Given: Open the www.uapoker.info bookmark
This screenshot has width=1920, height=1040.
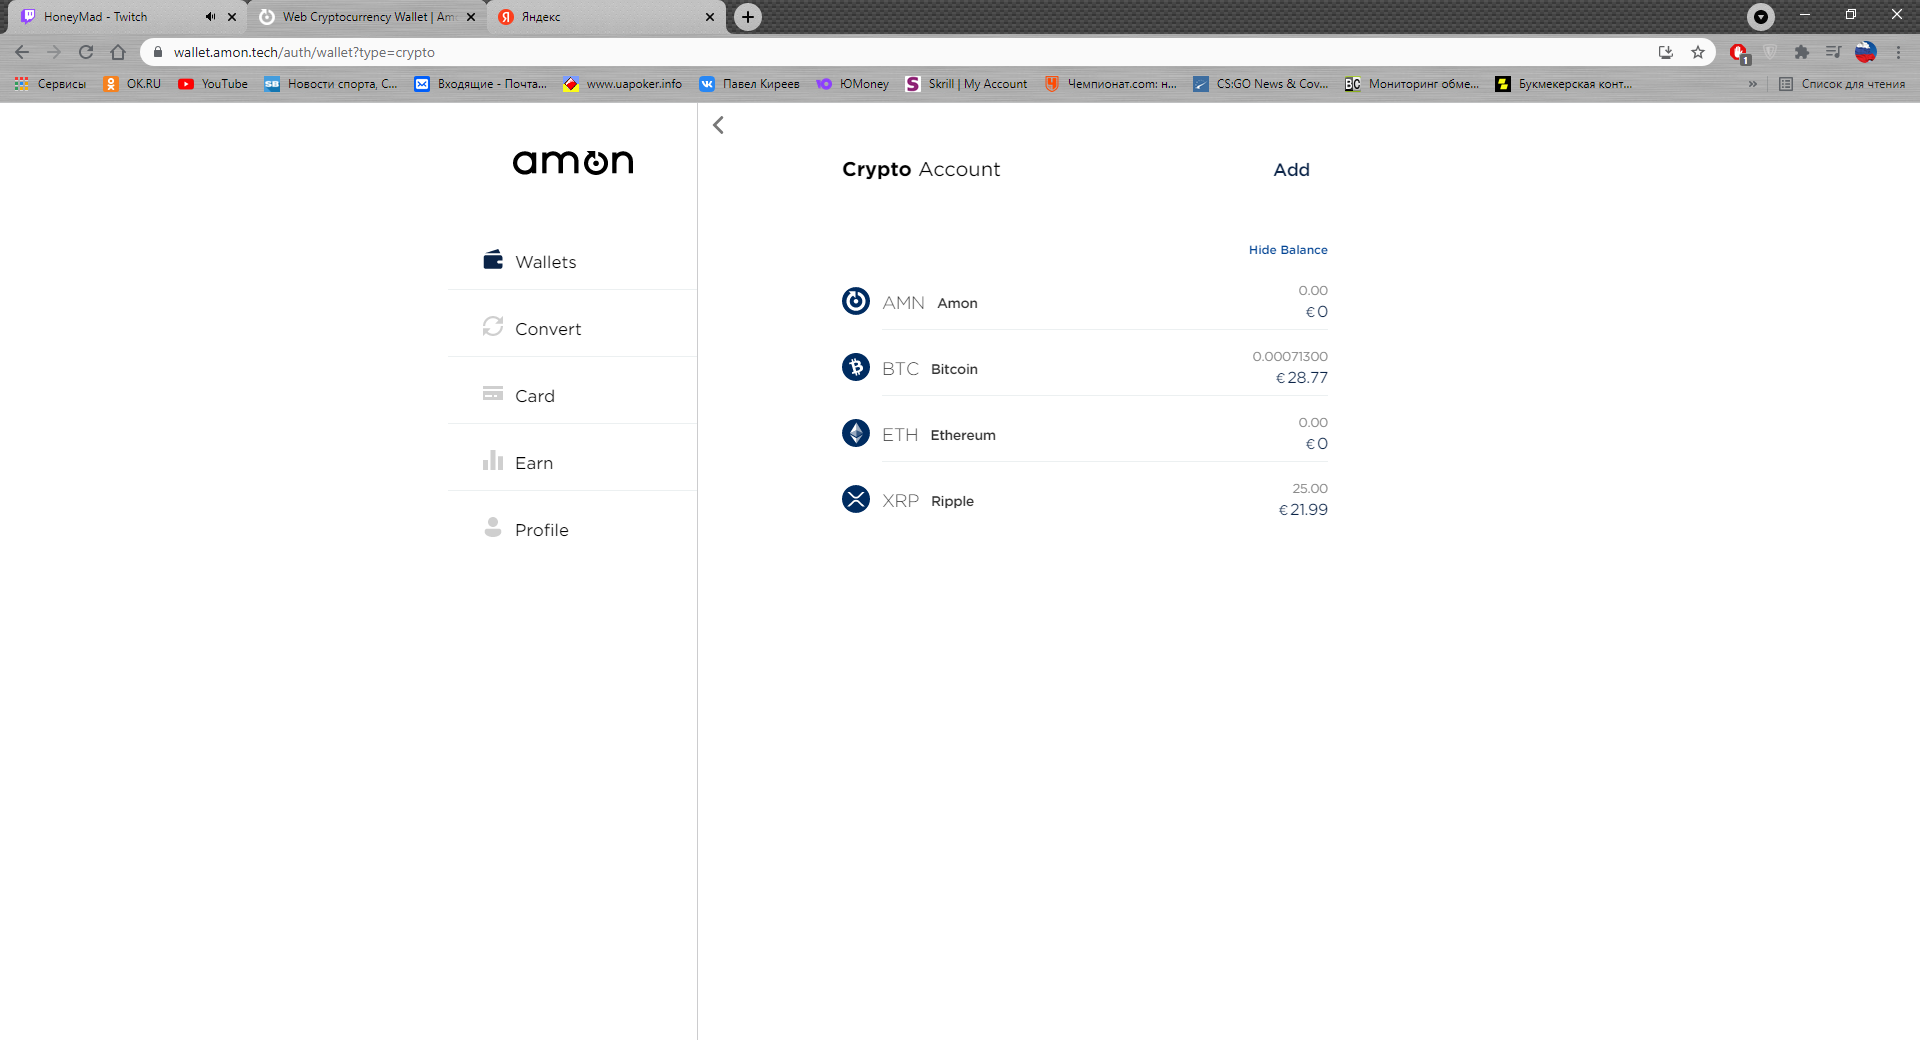Looking at the screenshot, I should click(x=623, y=84).
